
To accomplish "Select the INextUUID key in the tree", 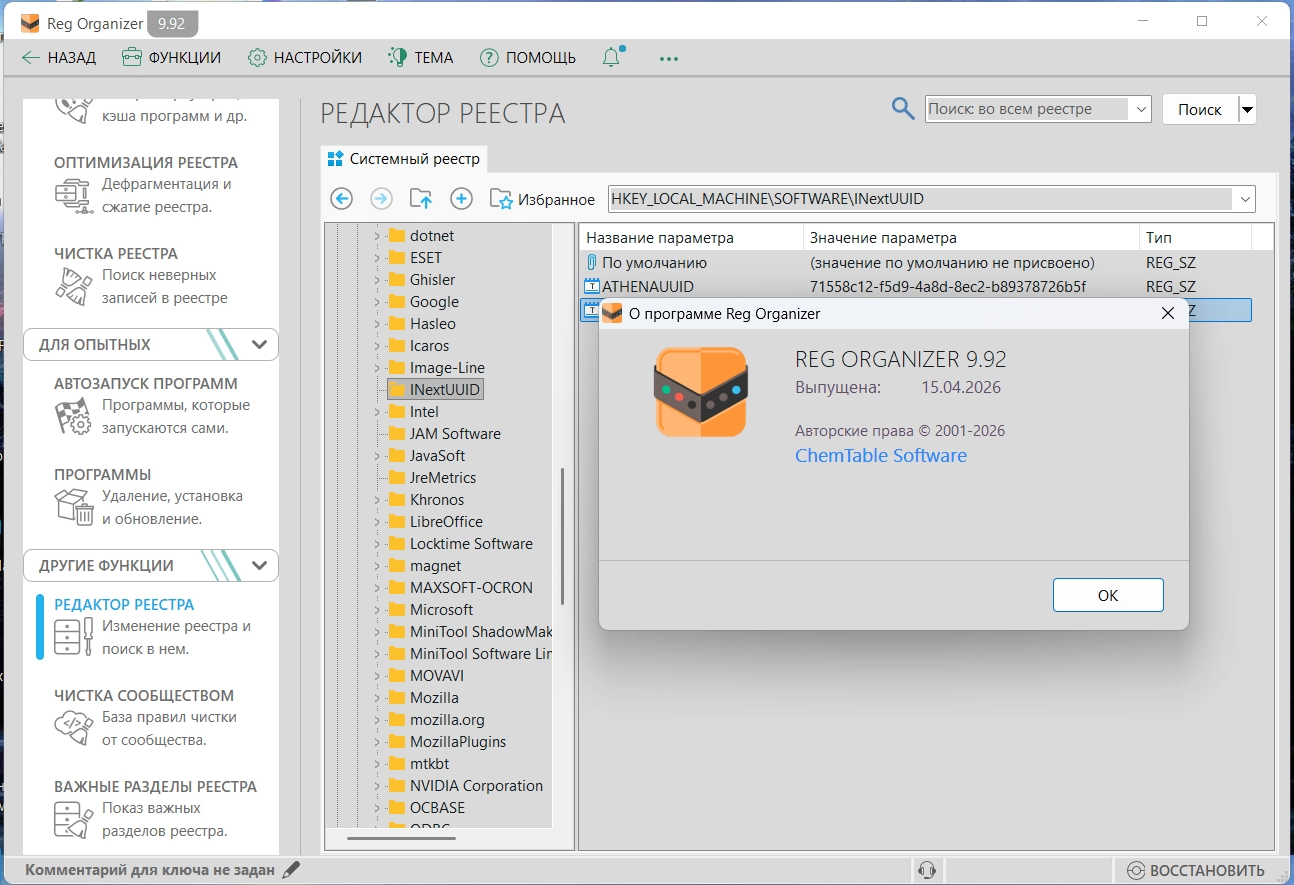I will pyautogui.click(x=445, y=390).
